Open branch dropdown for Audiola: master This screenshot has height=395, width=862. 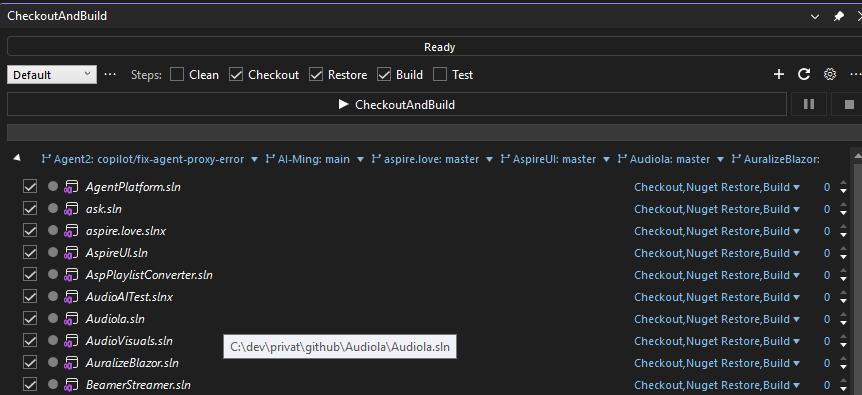point(720,160)
